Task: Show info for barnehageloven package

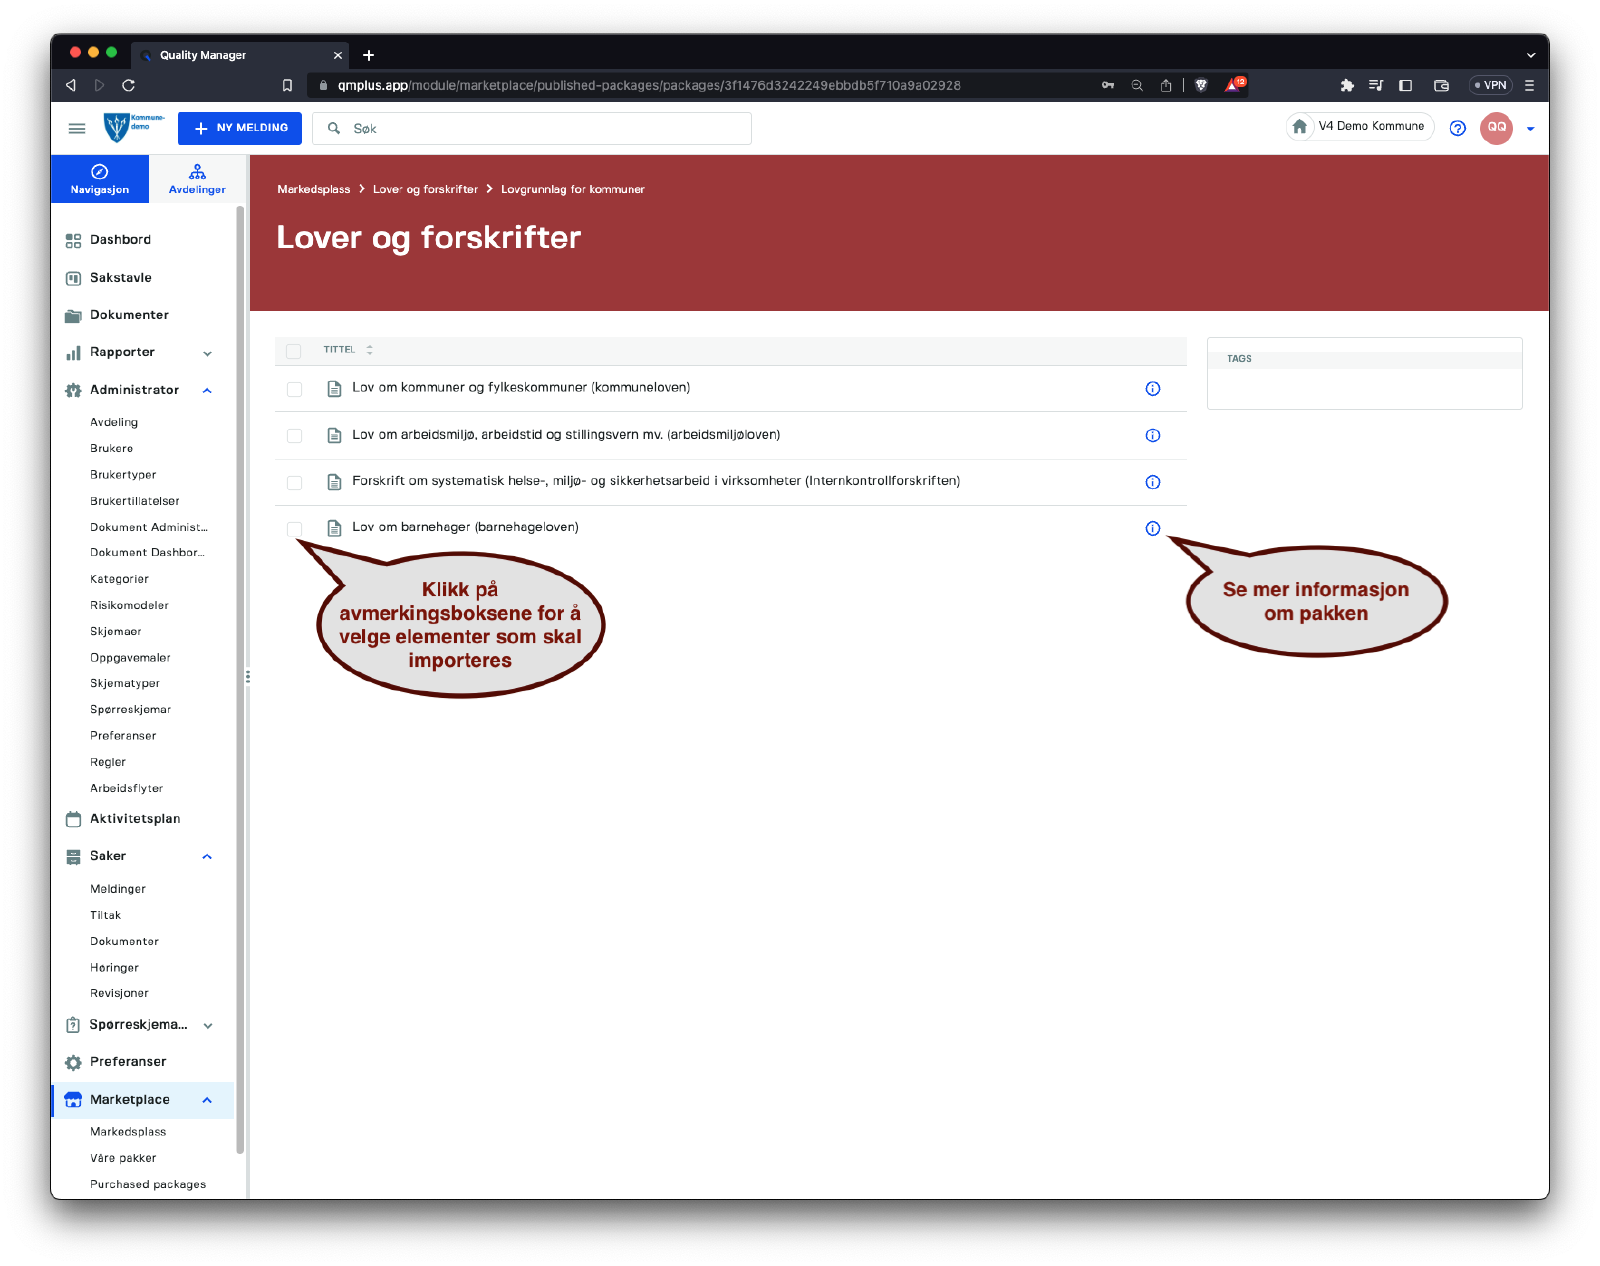Action: pos(1152,528)
